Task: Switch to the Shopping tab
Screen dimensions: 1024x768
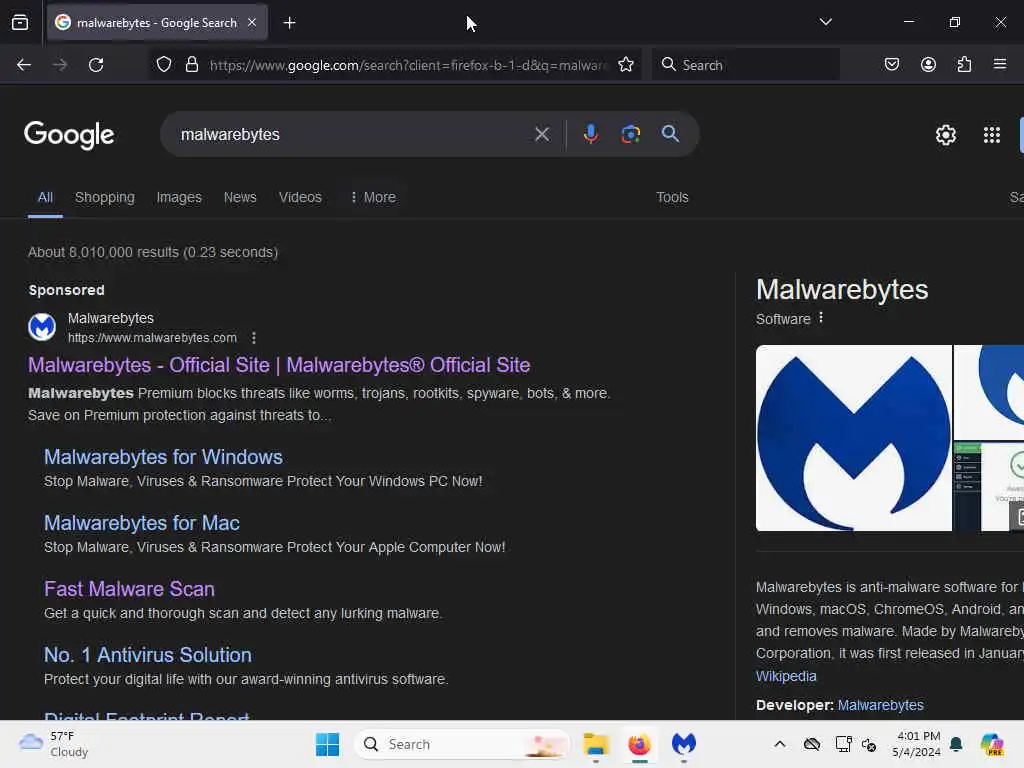Action: tap(104, 197)
